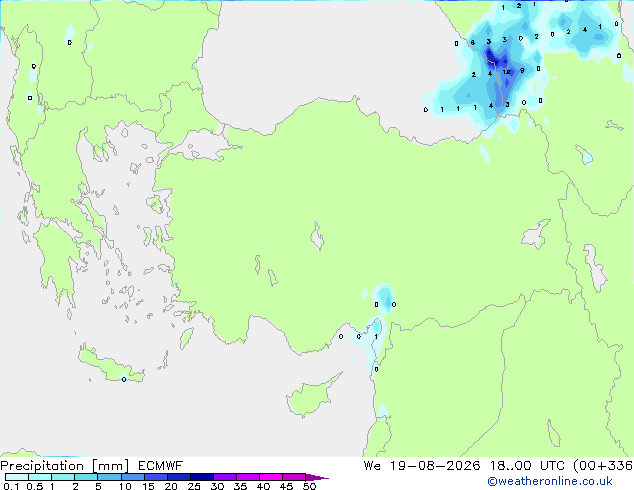Click the legend swatch between 0.1 and 0.5

click(x=17, y=477)
